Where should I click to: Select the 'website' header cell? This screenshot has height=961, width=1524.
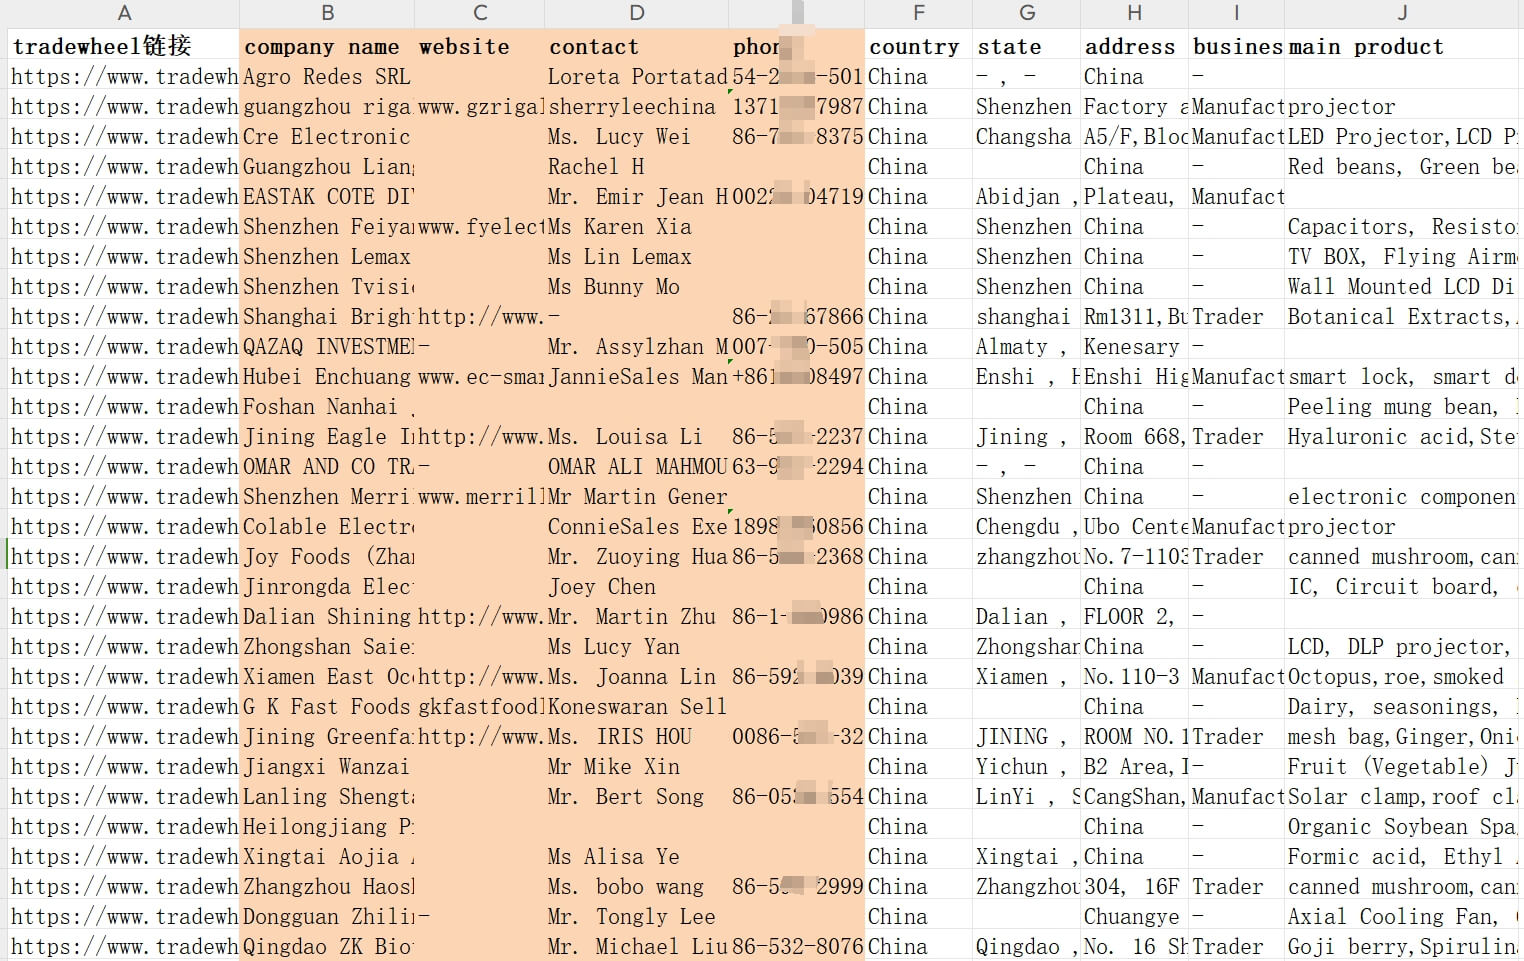[480, 46]
